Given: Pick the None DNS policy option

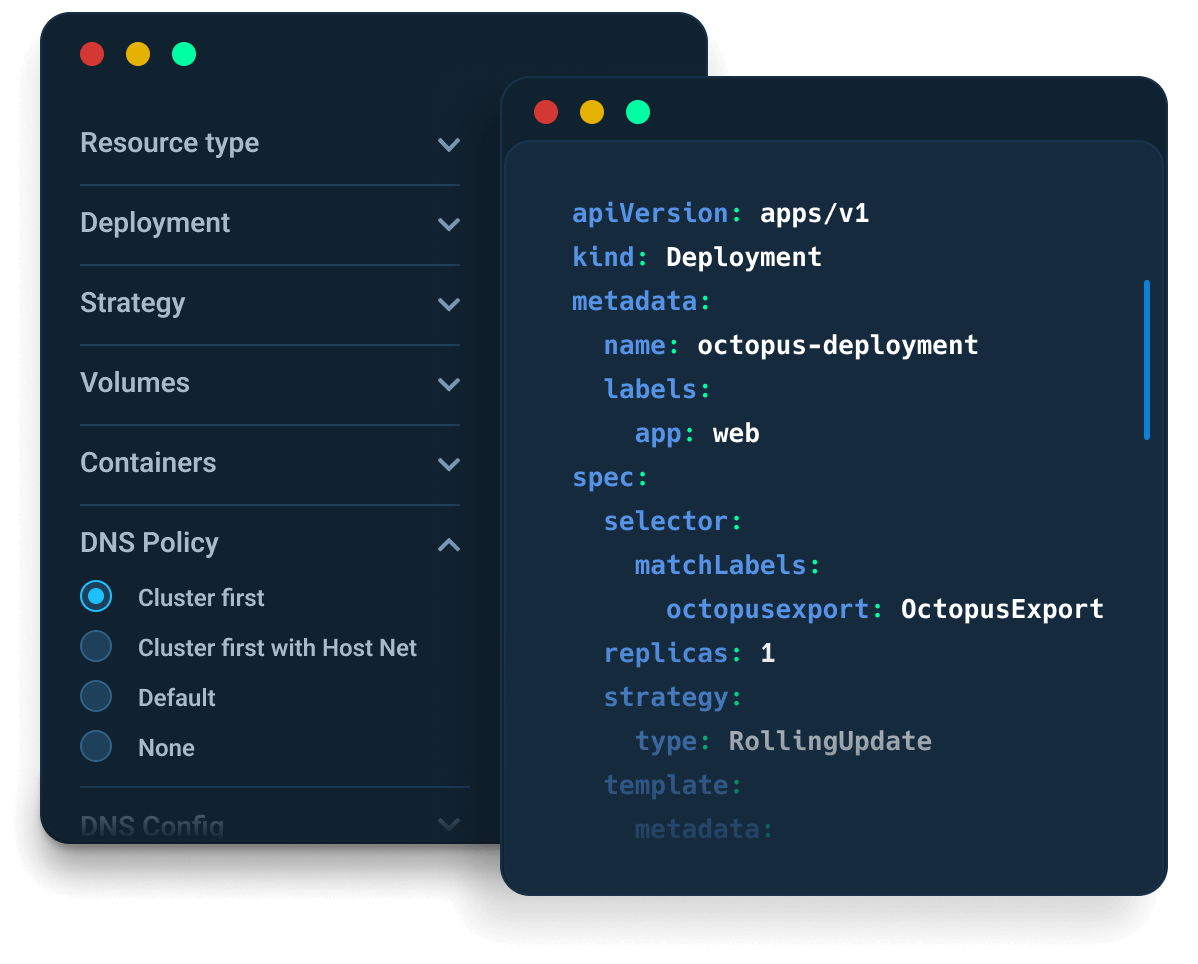Looking at the screenshot, I should pyautogui.click(x=96, y=747).
